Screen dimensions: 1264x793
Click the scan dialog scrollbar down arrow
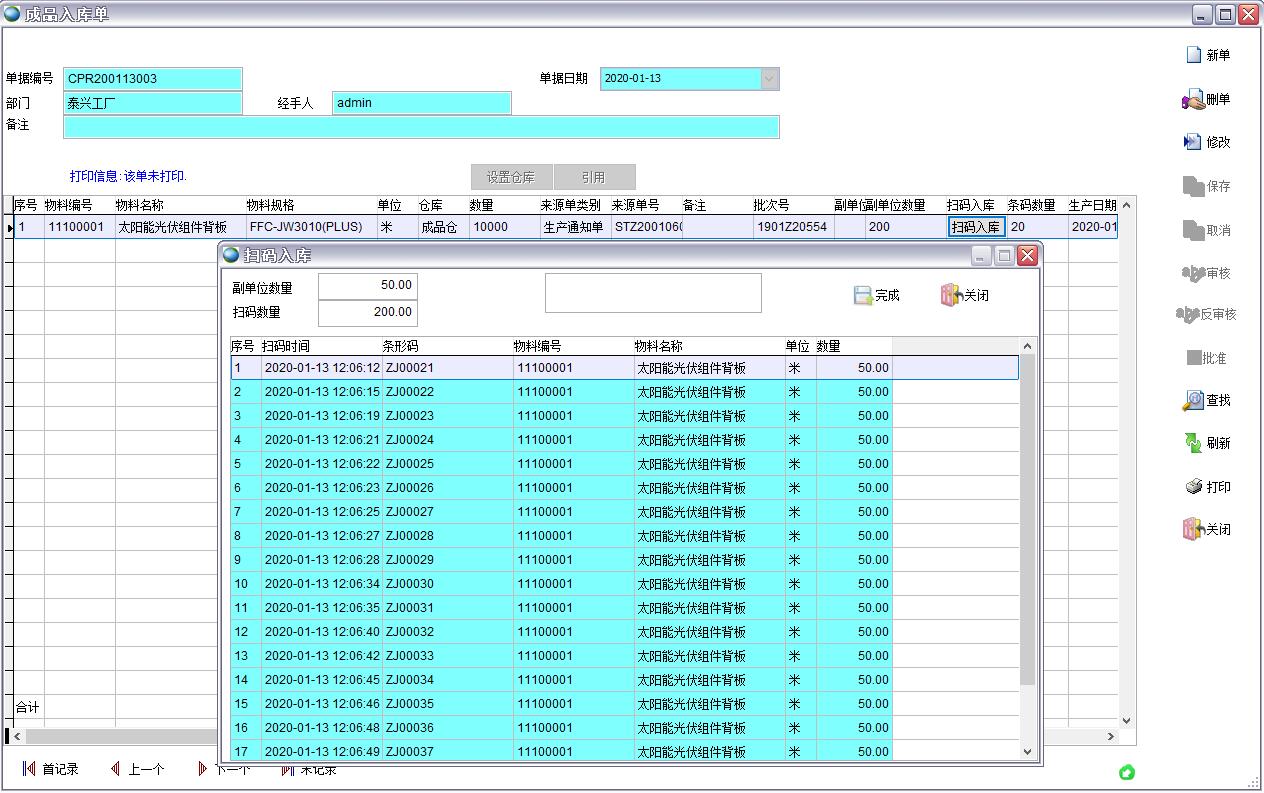point(1027,751)
